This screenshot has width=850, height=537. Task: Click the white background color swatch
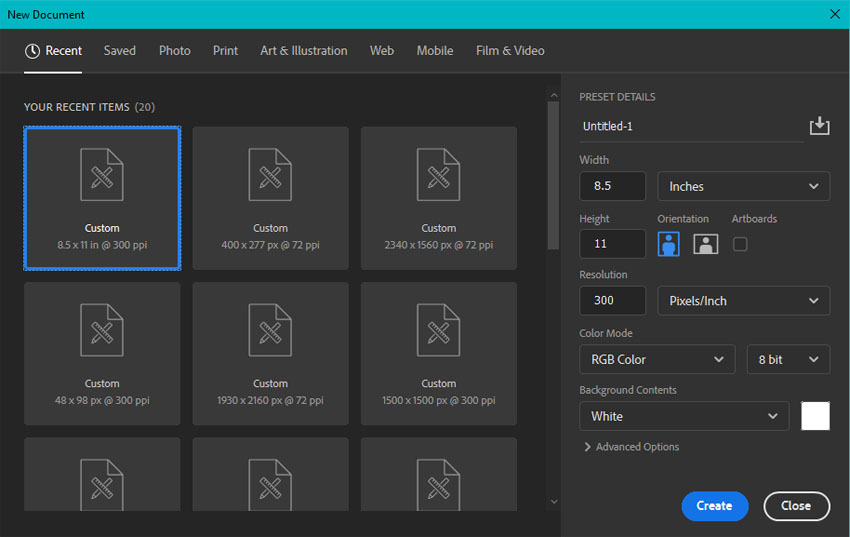pyautogui.click(x=815, y=416)
